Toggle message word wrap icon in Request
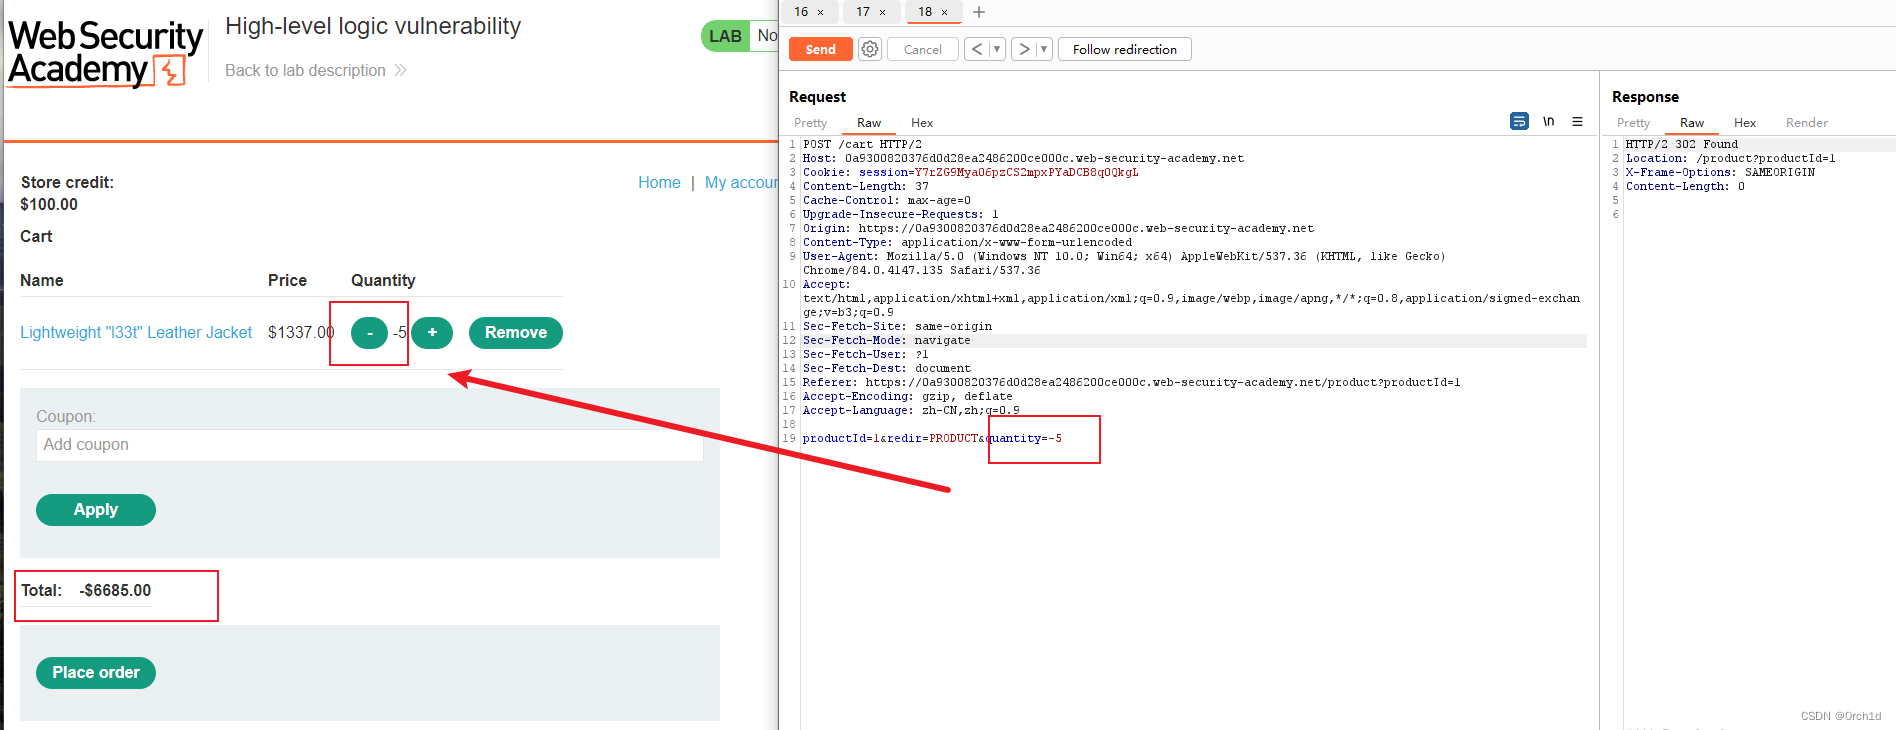 (1519, 121)
